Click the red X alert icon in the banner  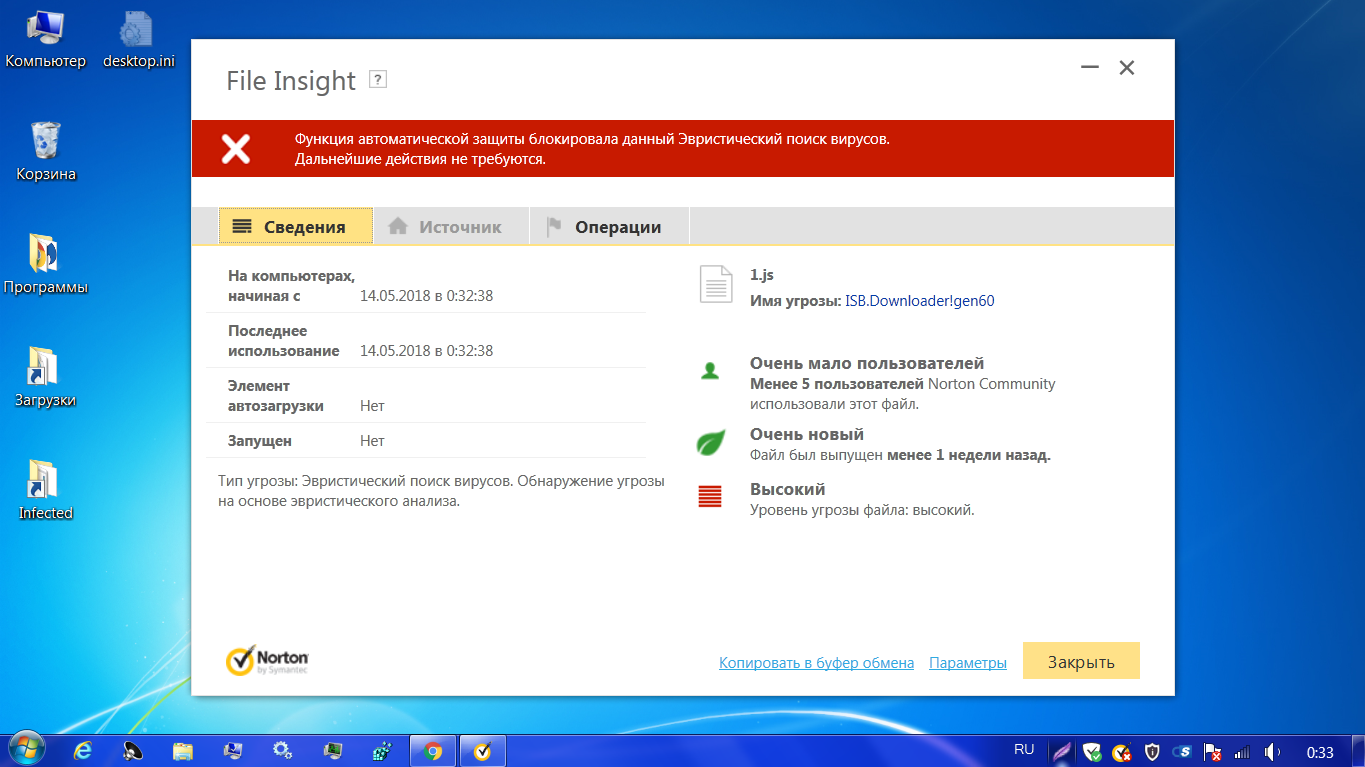pyautogui.click(x=236, y=149)
